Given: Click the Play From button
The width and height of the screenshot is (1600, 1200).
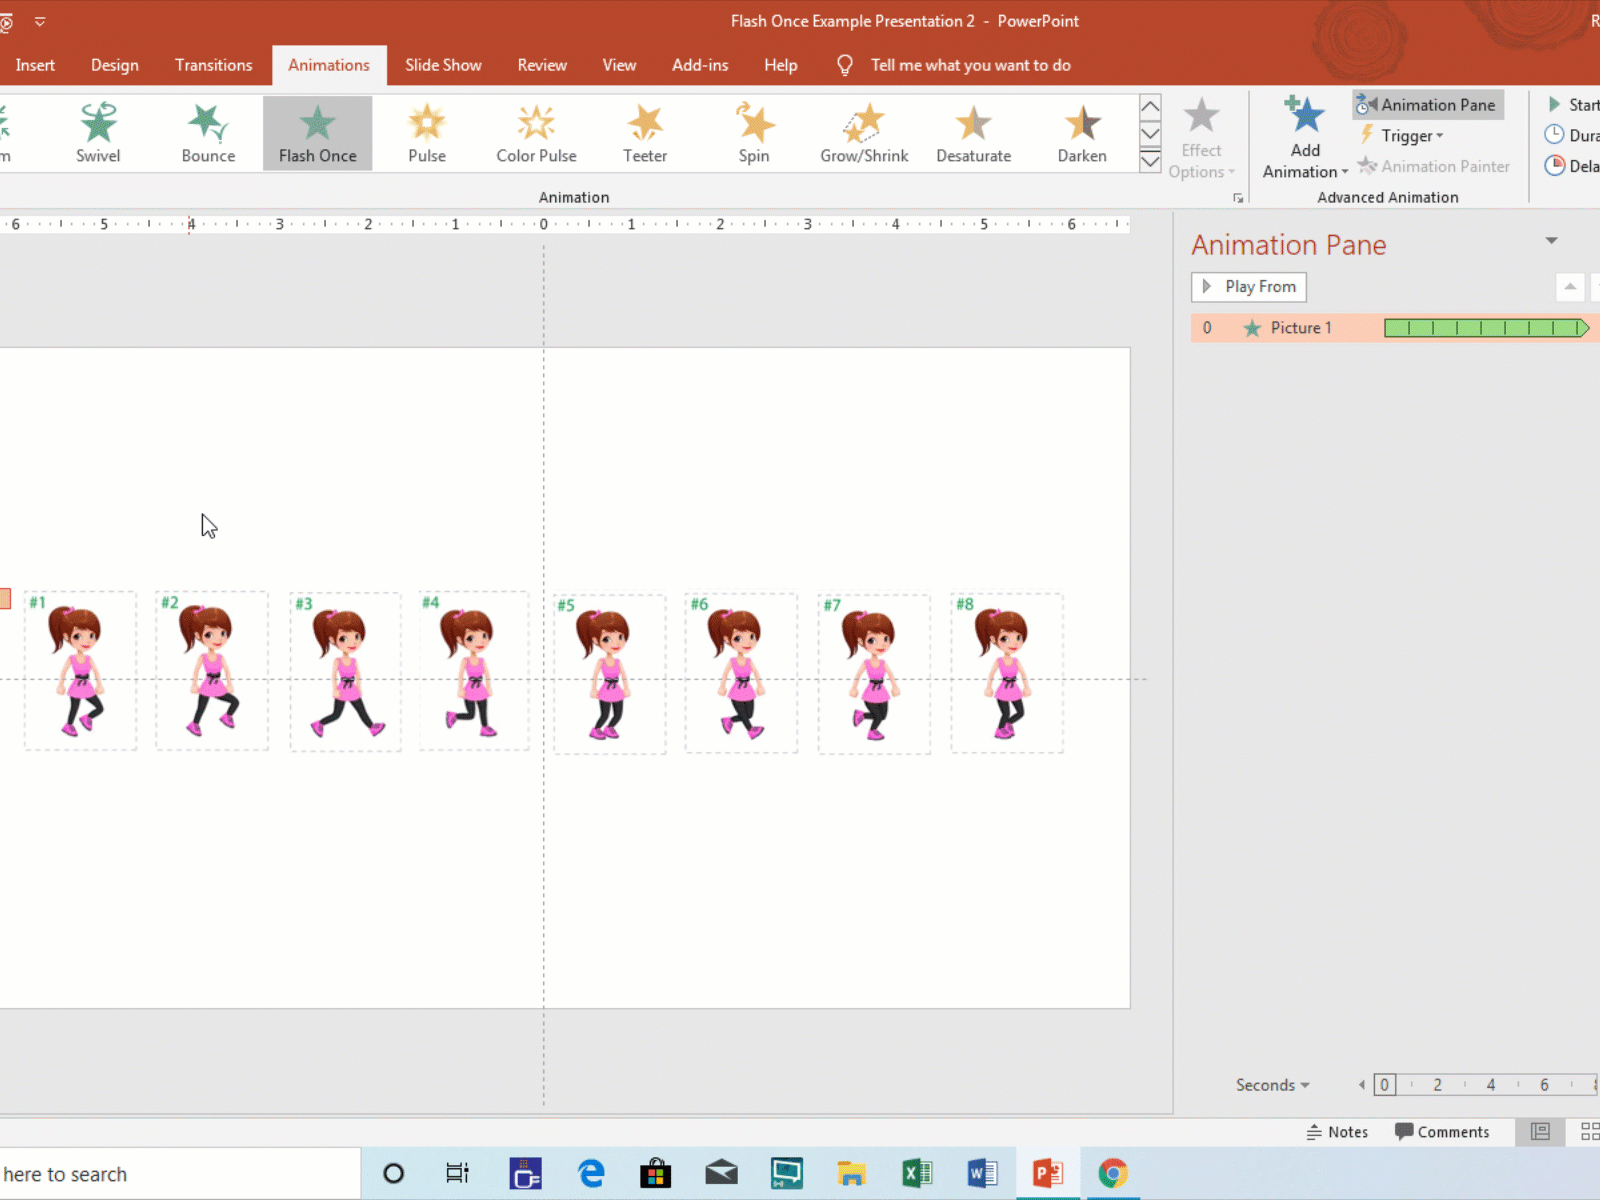Looking at the screenshot, I should pyautogui.click(x=1248, y=287).
